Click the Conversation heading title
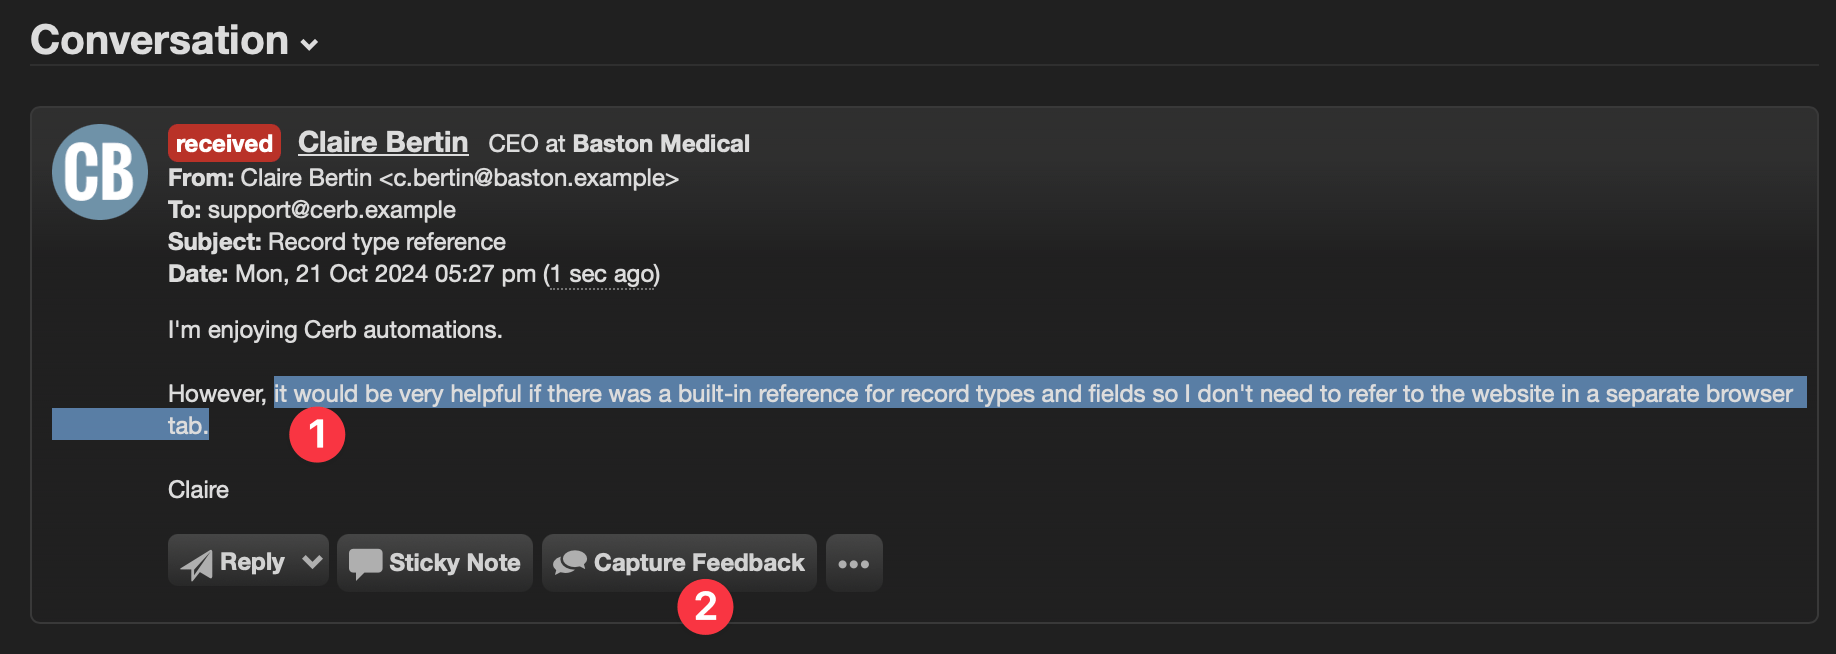This screenshot has width=1836, height=654. click(160, 40)
